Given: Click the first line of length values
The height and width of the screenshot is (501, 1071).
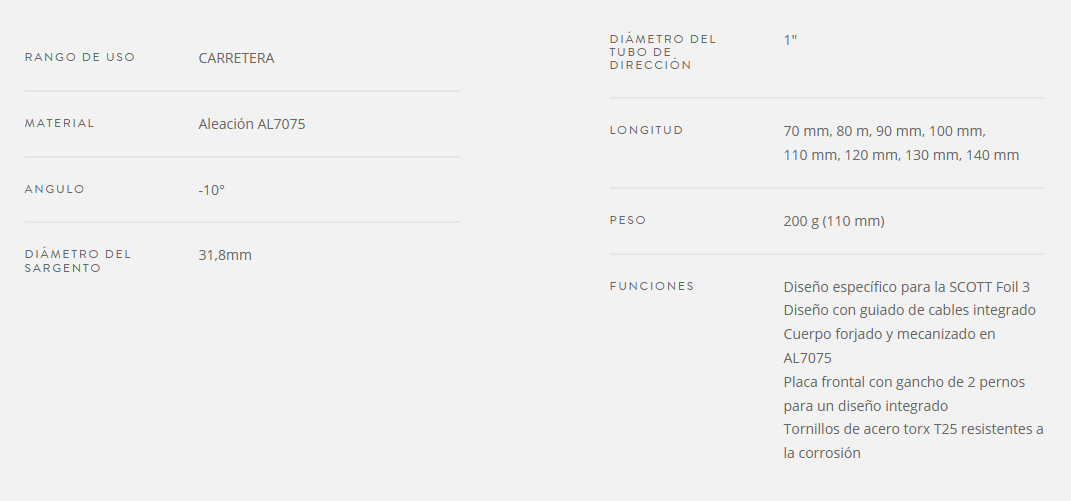Looking at the screenshot, I should click(x=885, y=131).
